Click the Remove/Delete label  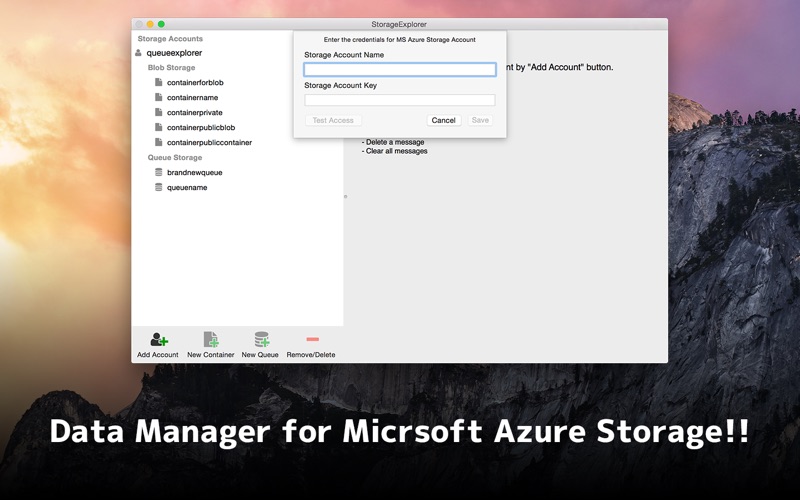click(311, 355)
